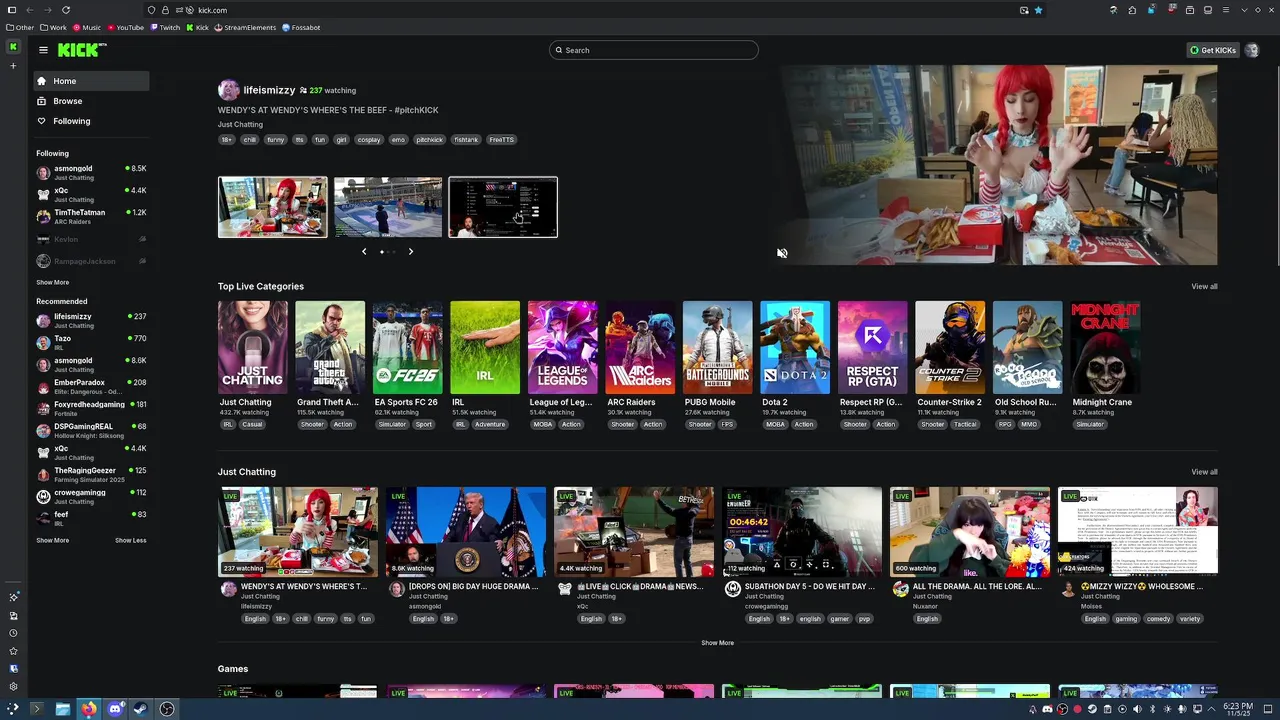Viewport: 1280px width, 720px height.
Task: Toggle the browser sidebar panel icon
Action: point(12,10)
